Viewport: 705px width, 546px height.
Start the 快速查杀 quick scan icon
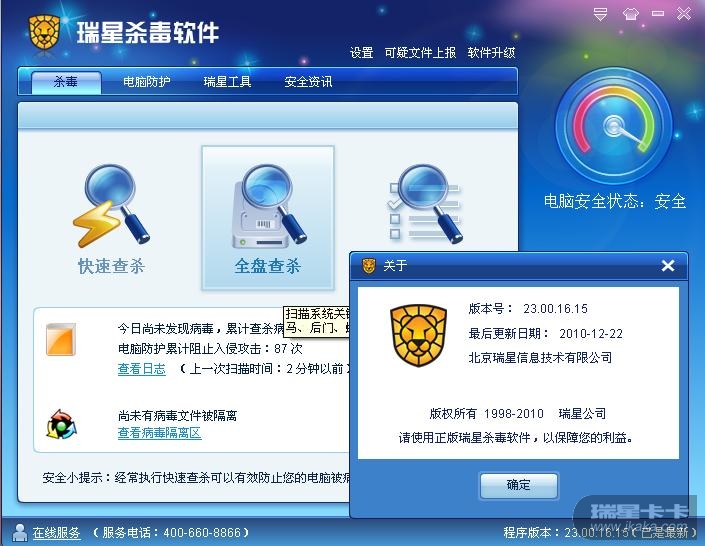coord(111,207)
